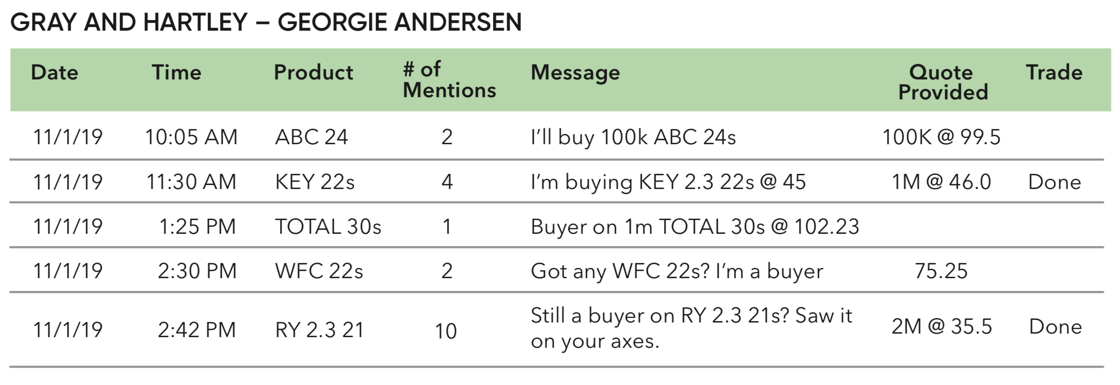Select the Message column header
The width and height of the screenshot is (1120, 385).
click(x=575, y=73)
